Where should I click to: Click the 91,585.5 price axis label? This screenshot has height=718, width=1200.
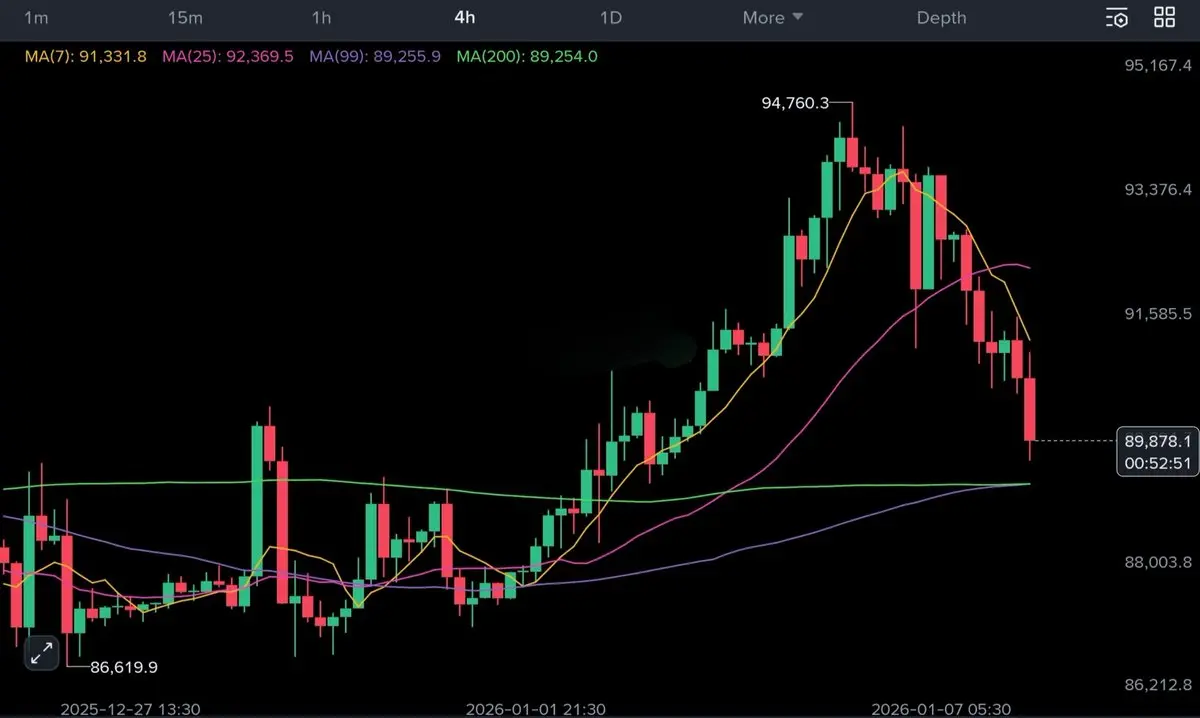pyautogui.click(x=1158, y=314)
